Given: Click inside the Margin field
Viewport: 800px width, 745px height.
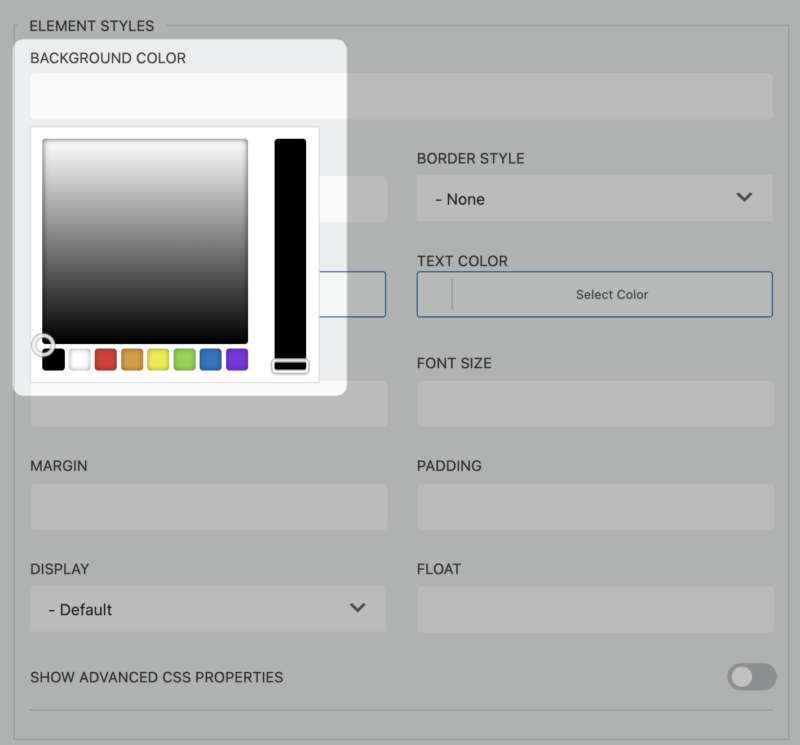Looking at the screenshot, I should 208,507.
